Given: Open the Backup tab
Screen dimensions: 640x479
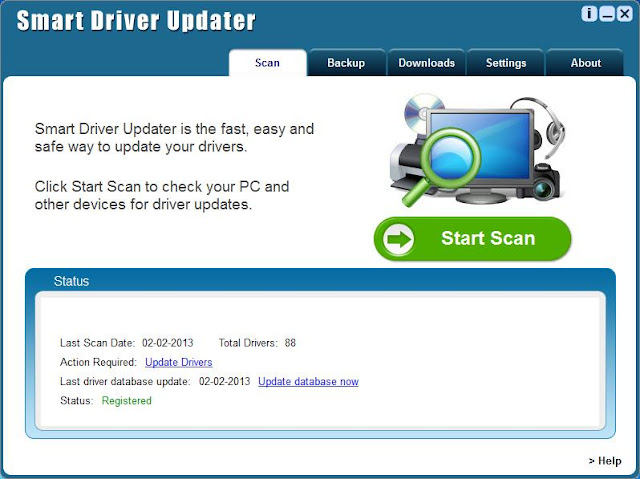Looking at the screenshot, I should point(346,63).
